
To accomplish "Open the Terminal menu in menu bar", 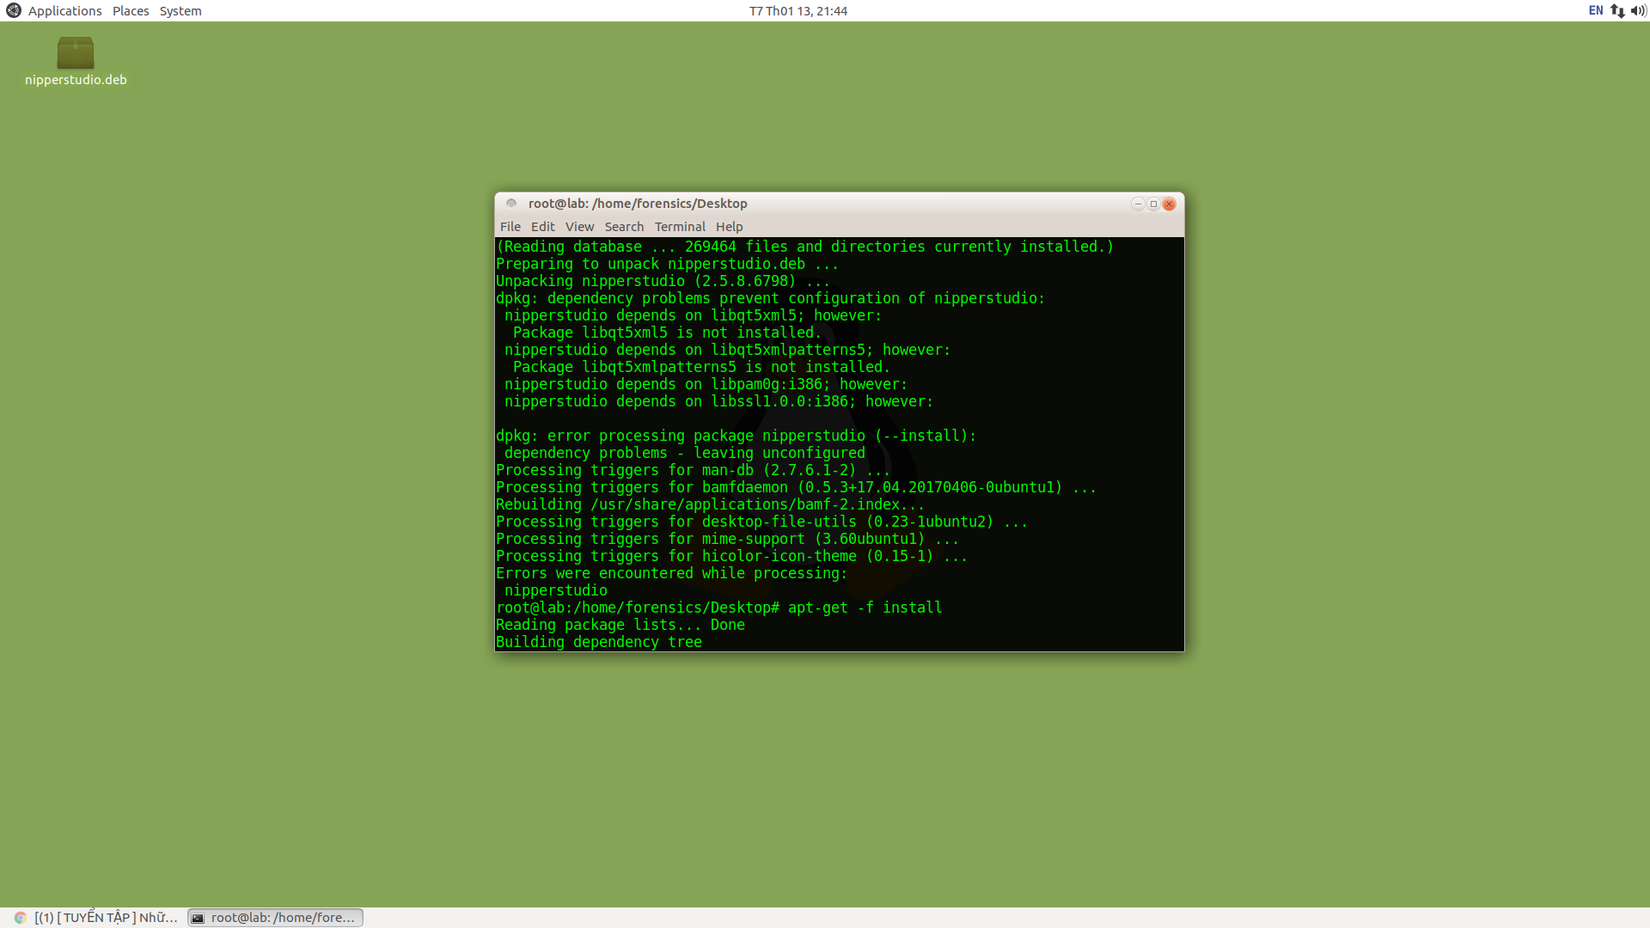I will point(680,227).
